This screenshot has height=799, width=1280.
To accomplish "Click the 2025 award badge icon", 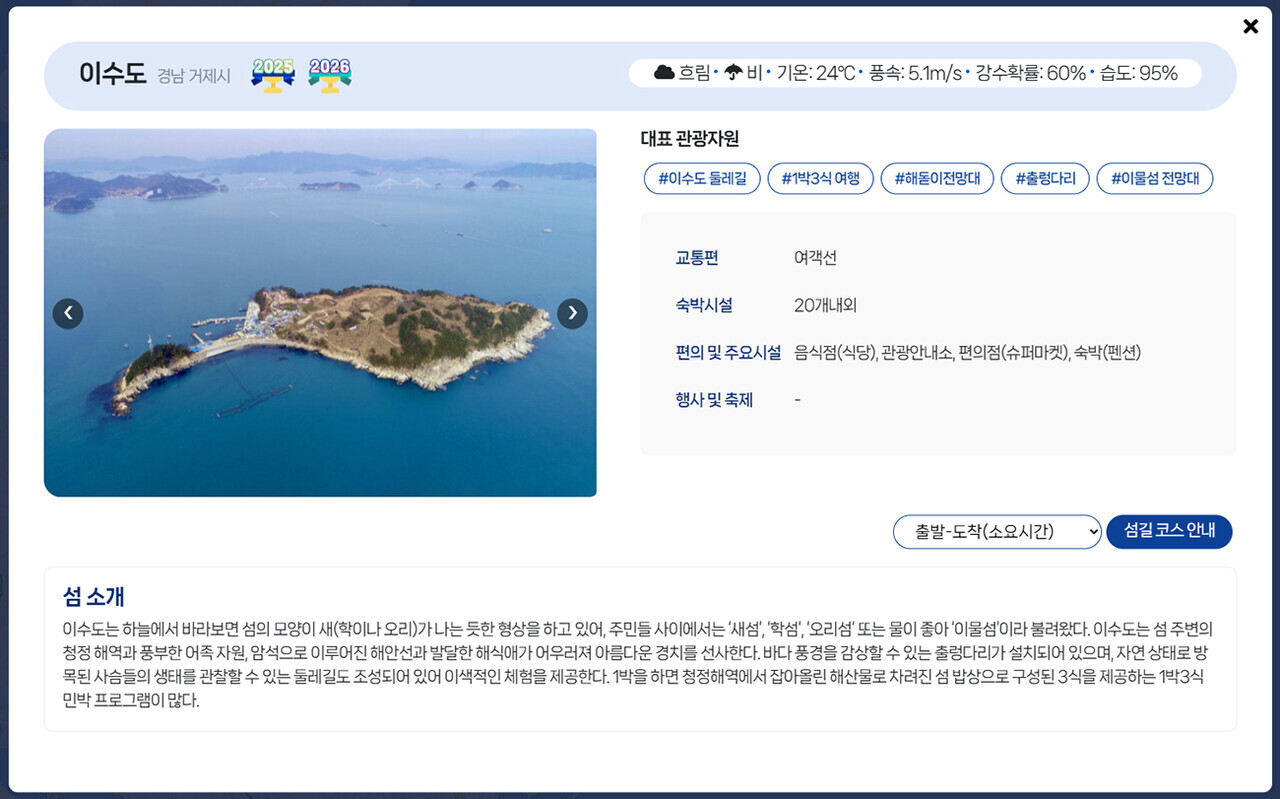I will click(273, 75).
